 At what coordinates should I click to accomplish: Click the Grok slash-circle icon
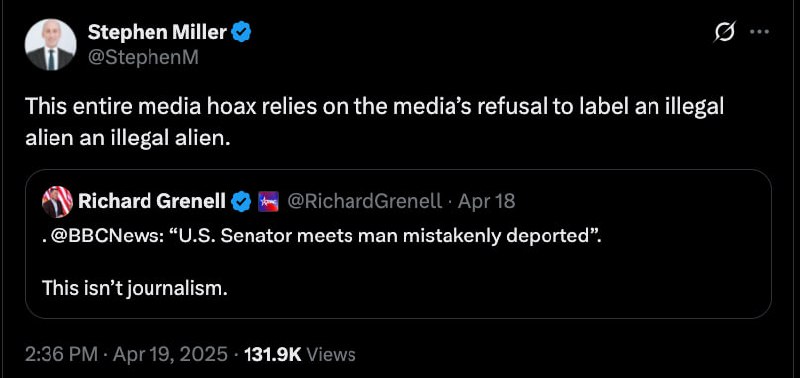click(x=725, y=33)
